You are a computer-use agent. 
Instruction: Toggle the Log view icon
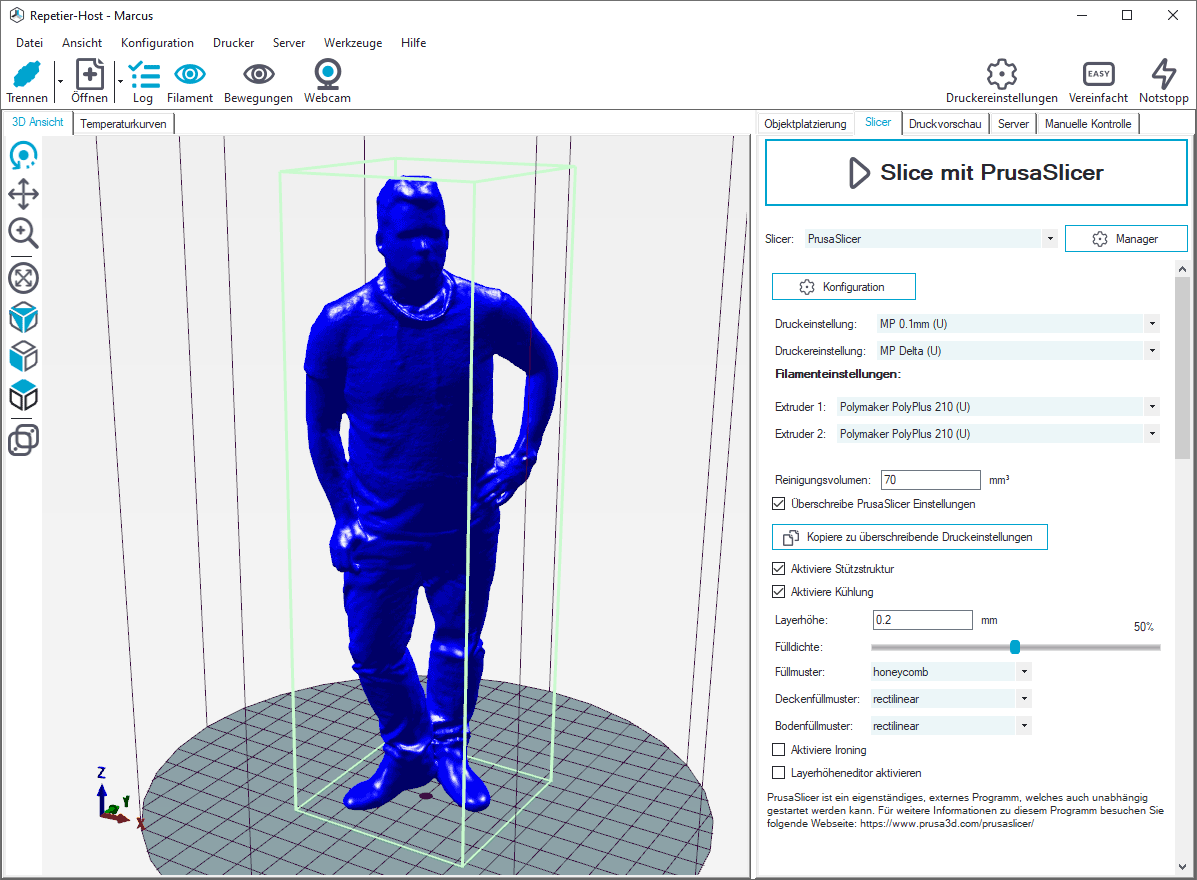pos(143,75)
